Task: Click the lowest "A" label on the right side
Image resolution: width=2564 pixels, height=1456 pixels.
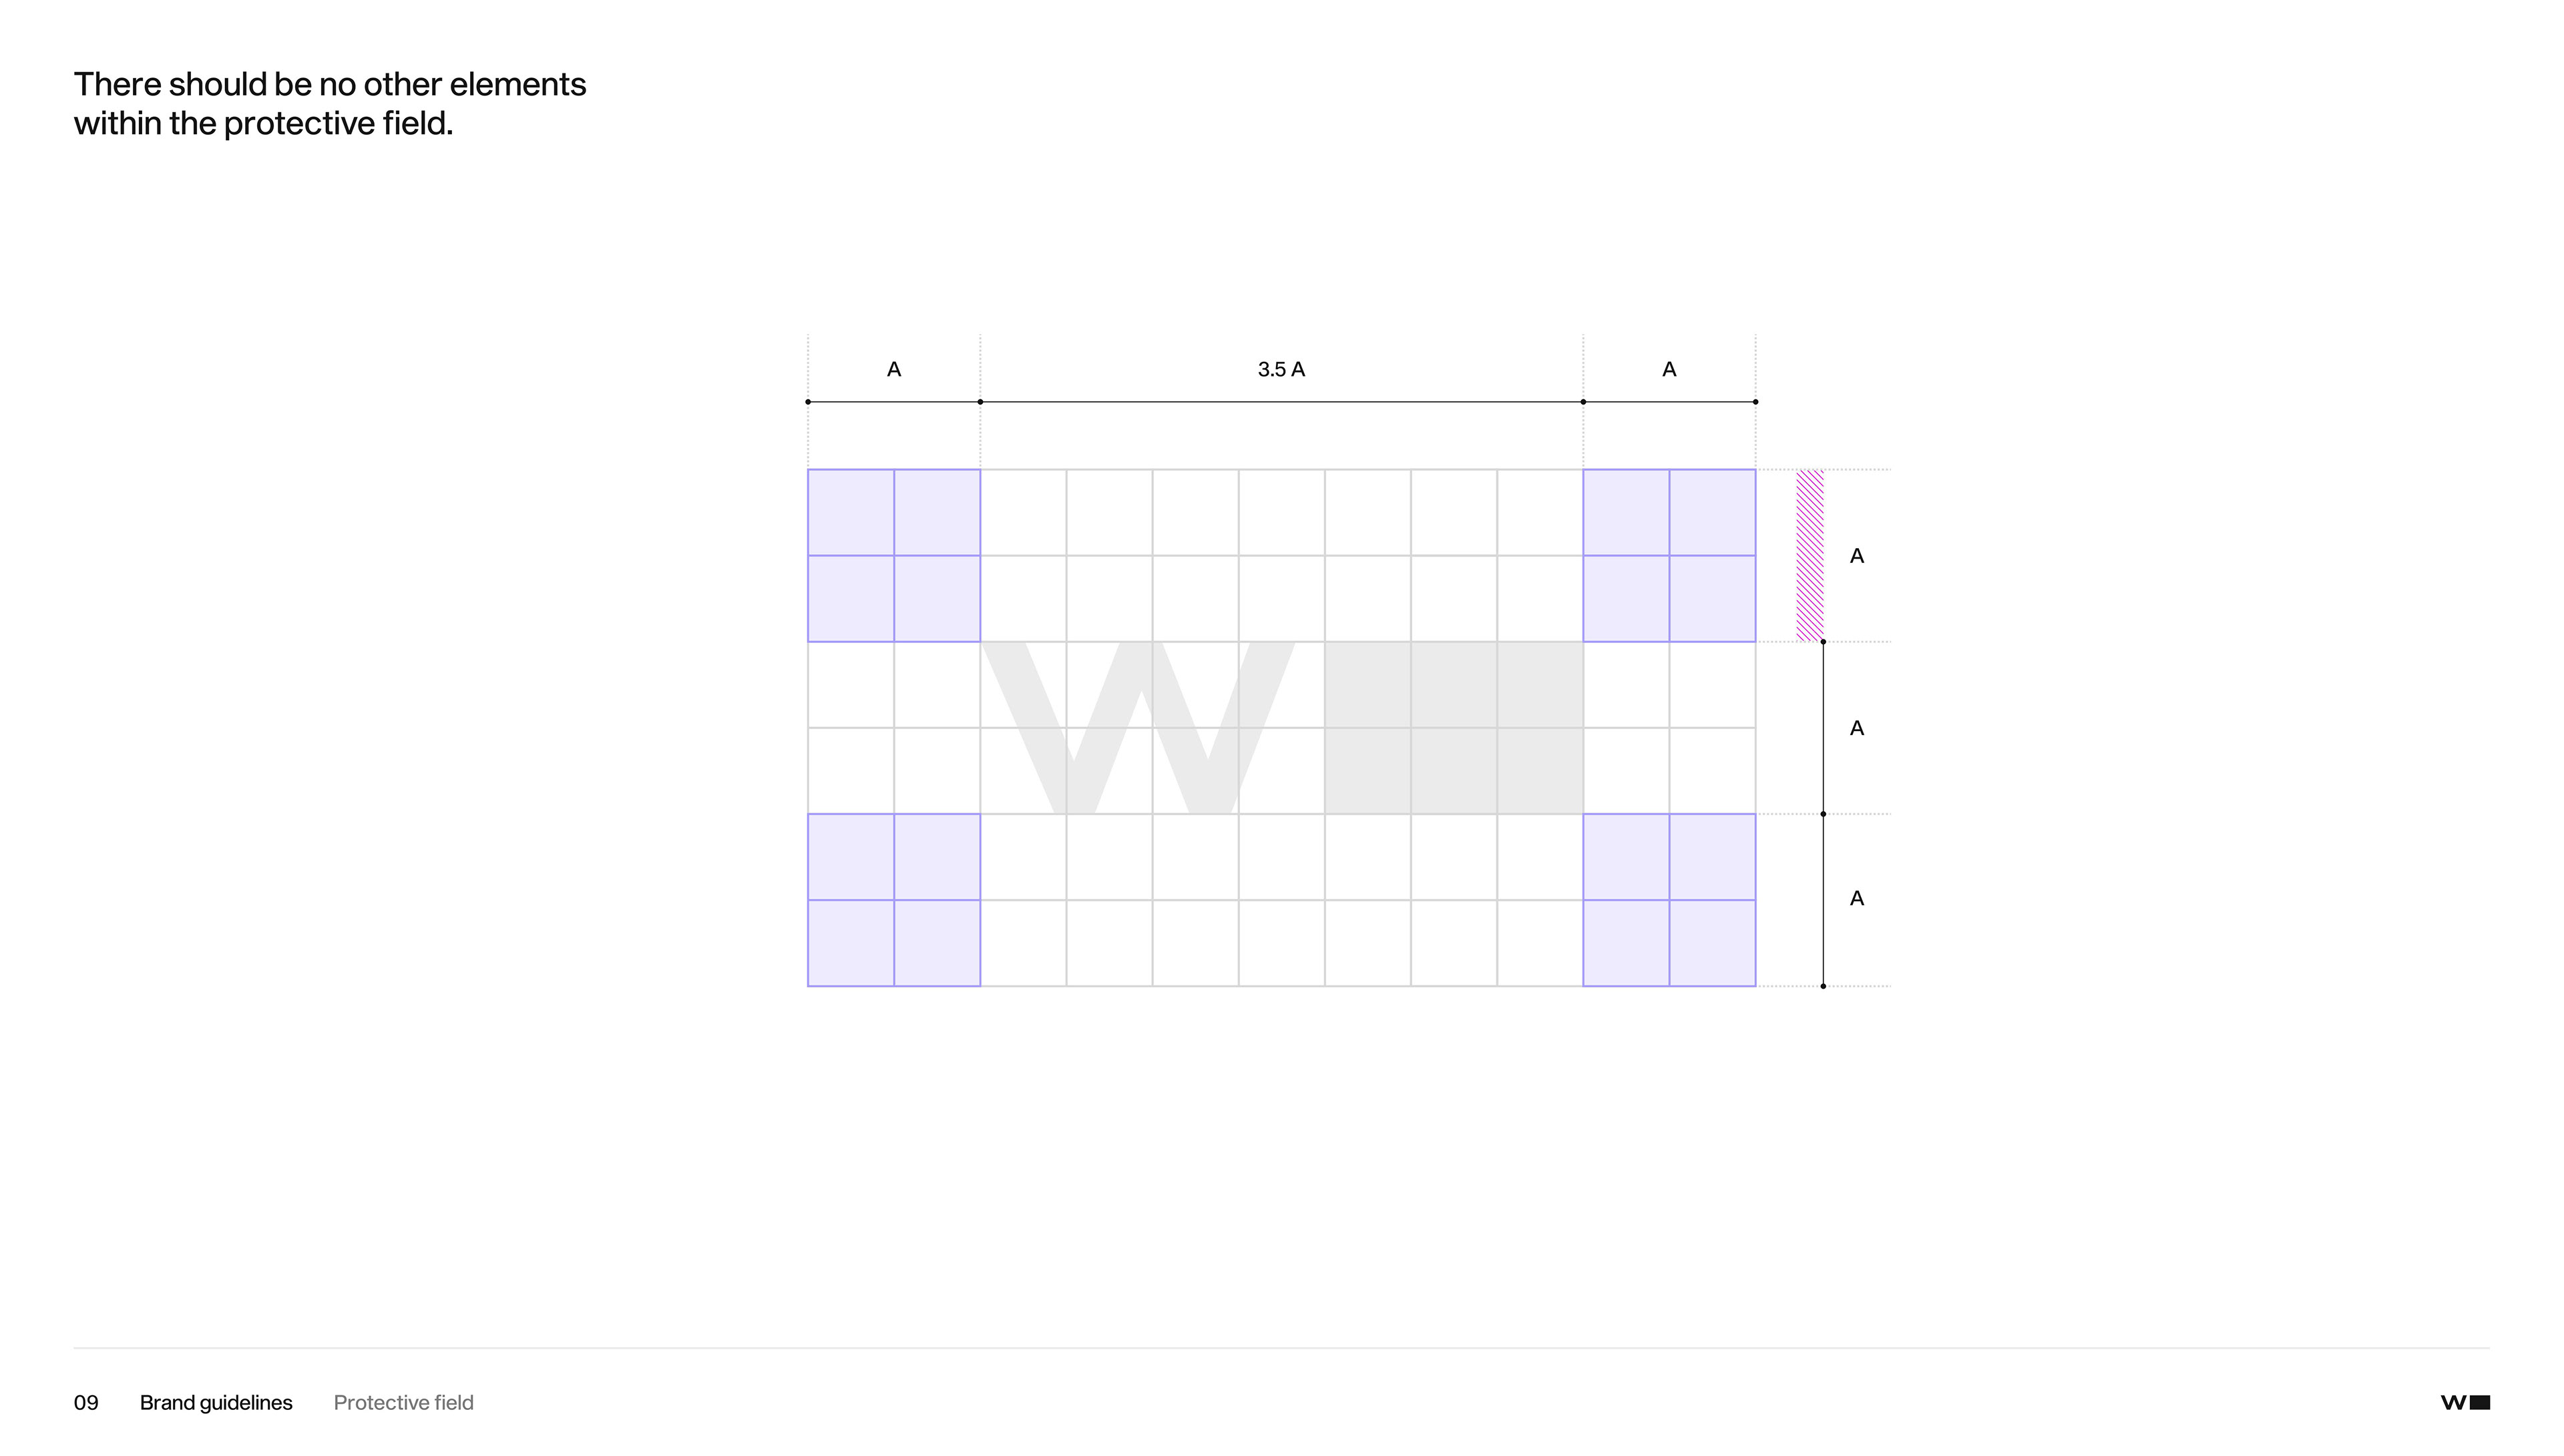Action: click(1856, 898)
